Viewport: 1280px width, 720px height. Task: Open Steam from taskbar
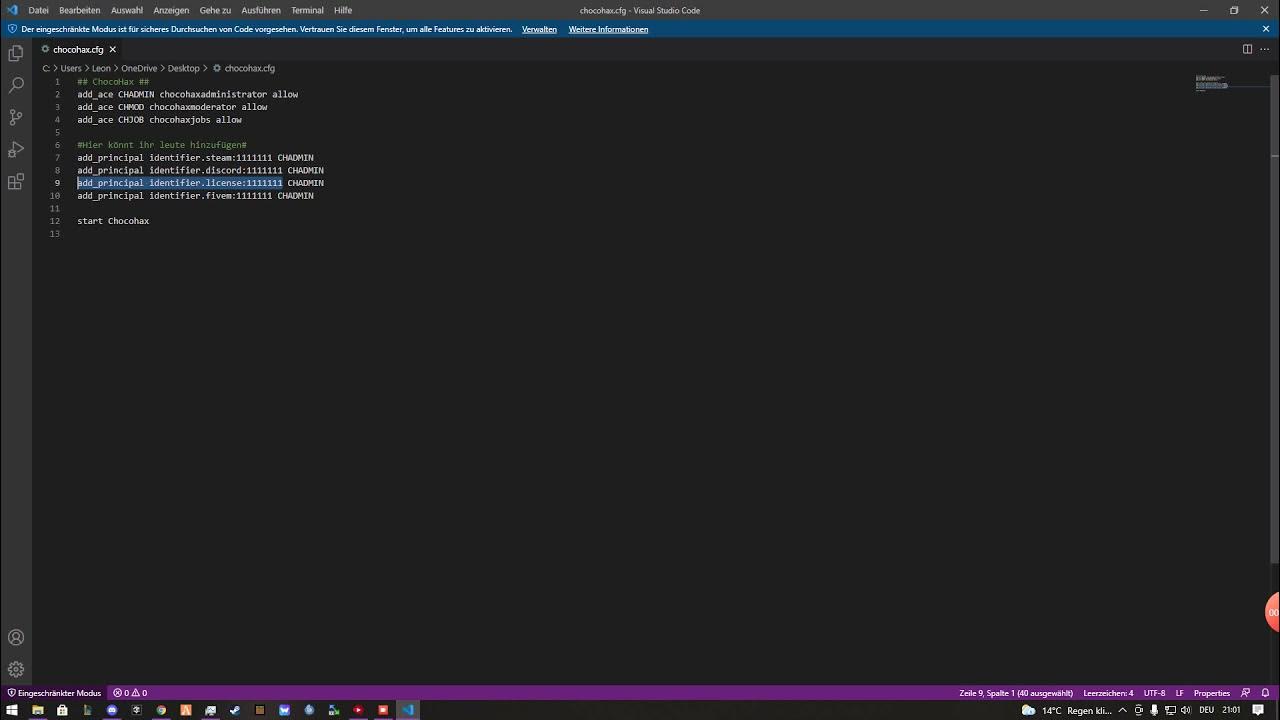(x=234, y=710)
